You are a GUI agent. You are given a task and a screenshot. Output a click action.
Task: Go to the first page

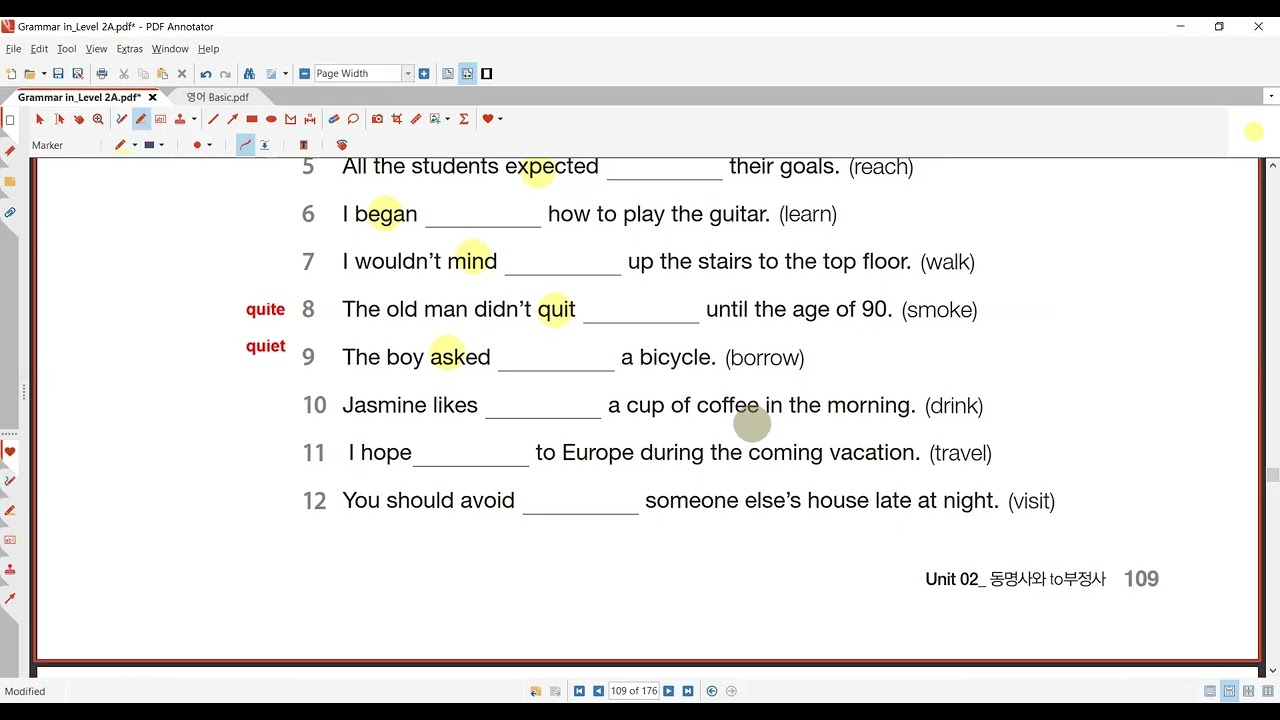tap(579, 691)
